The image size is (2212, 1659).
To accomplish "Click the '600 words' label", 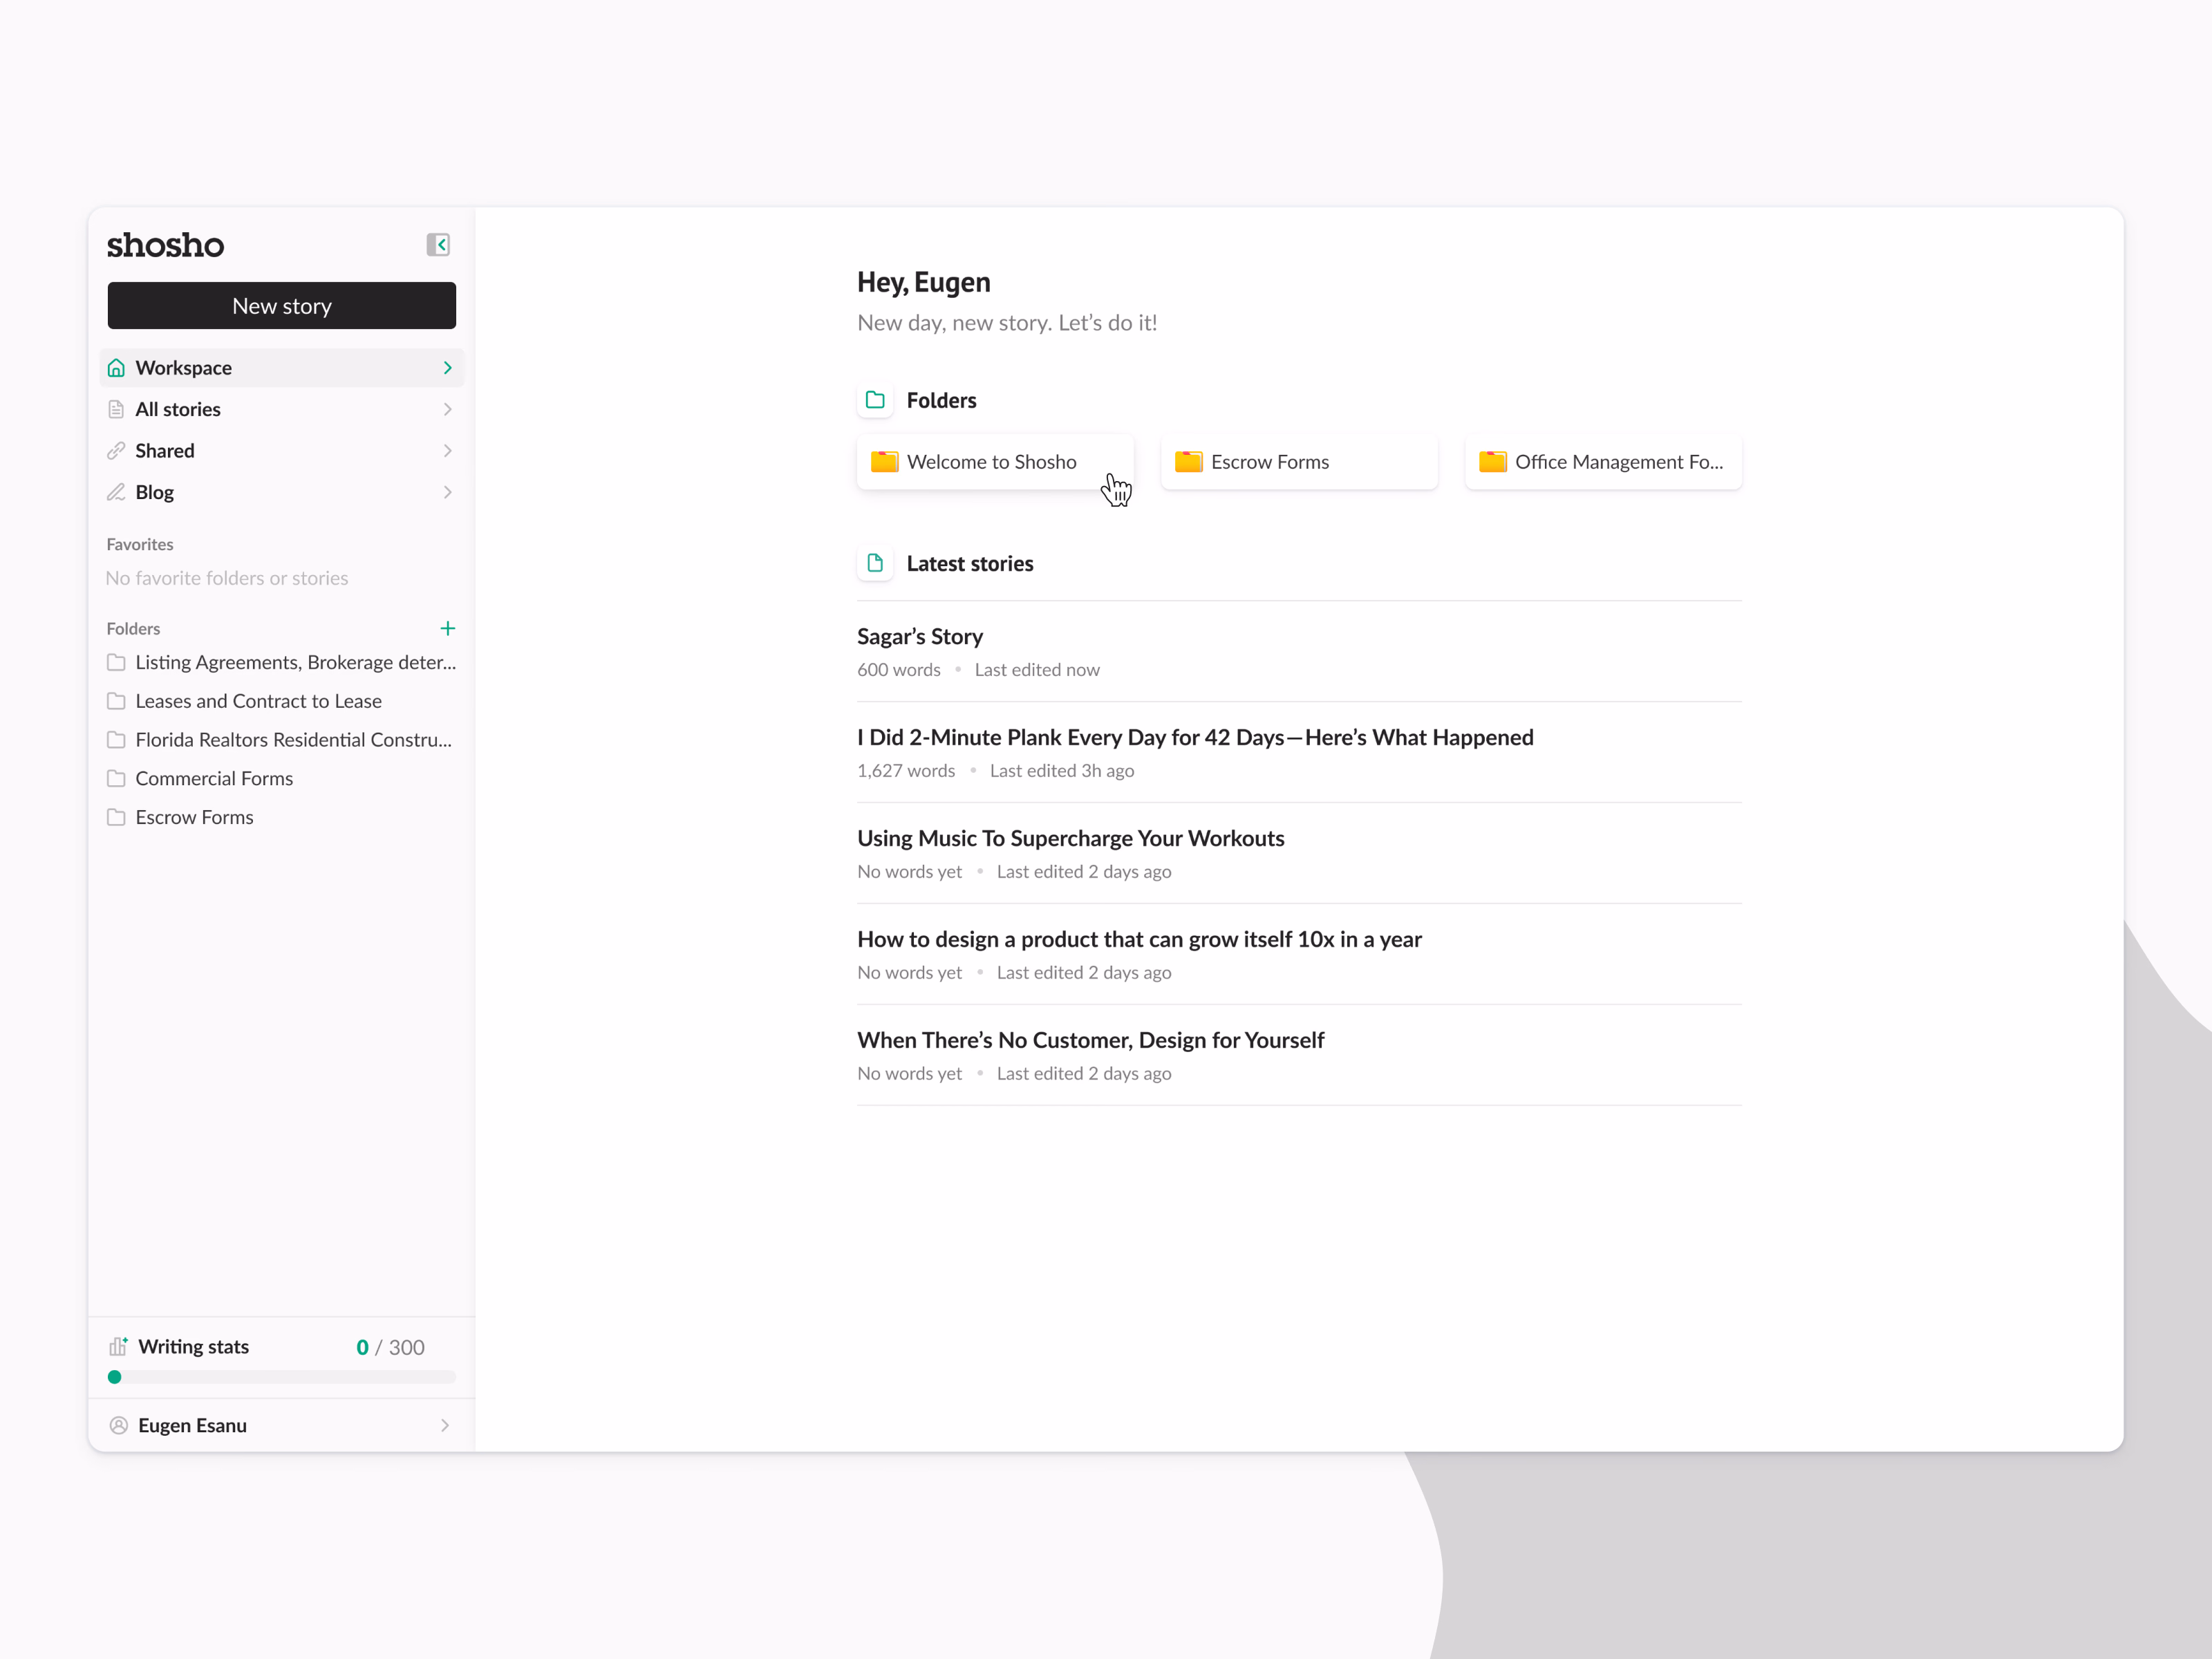I will click(x=899, y=670).
